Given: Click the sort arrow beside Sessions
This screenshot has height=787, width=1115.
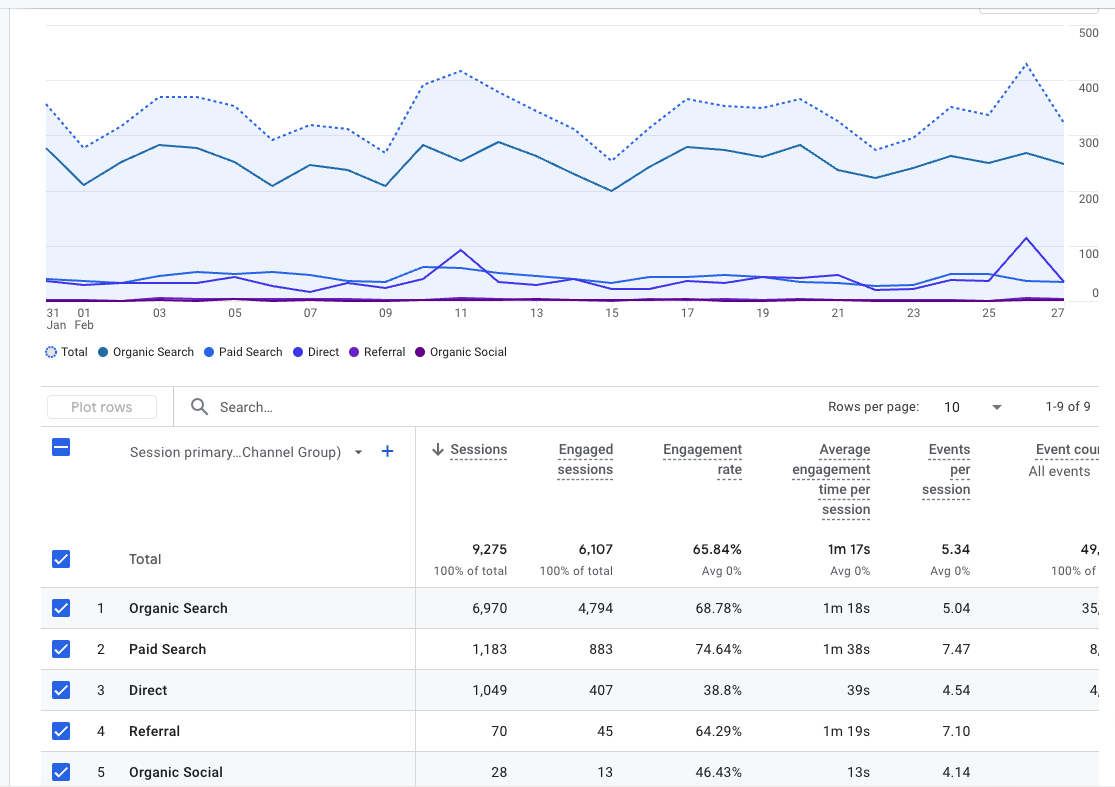Looking at the screenshot, I should (x=438, y=449).
